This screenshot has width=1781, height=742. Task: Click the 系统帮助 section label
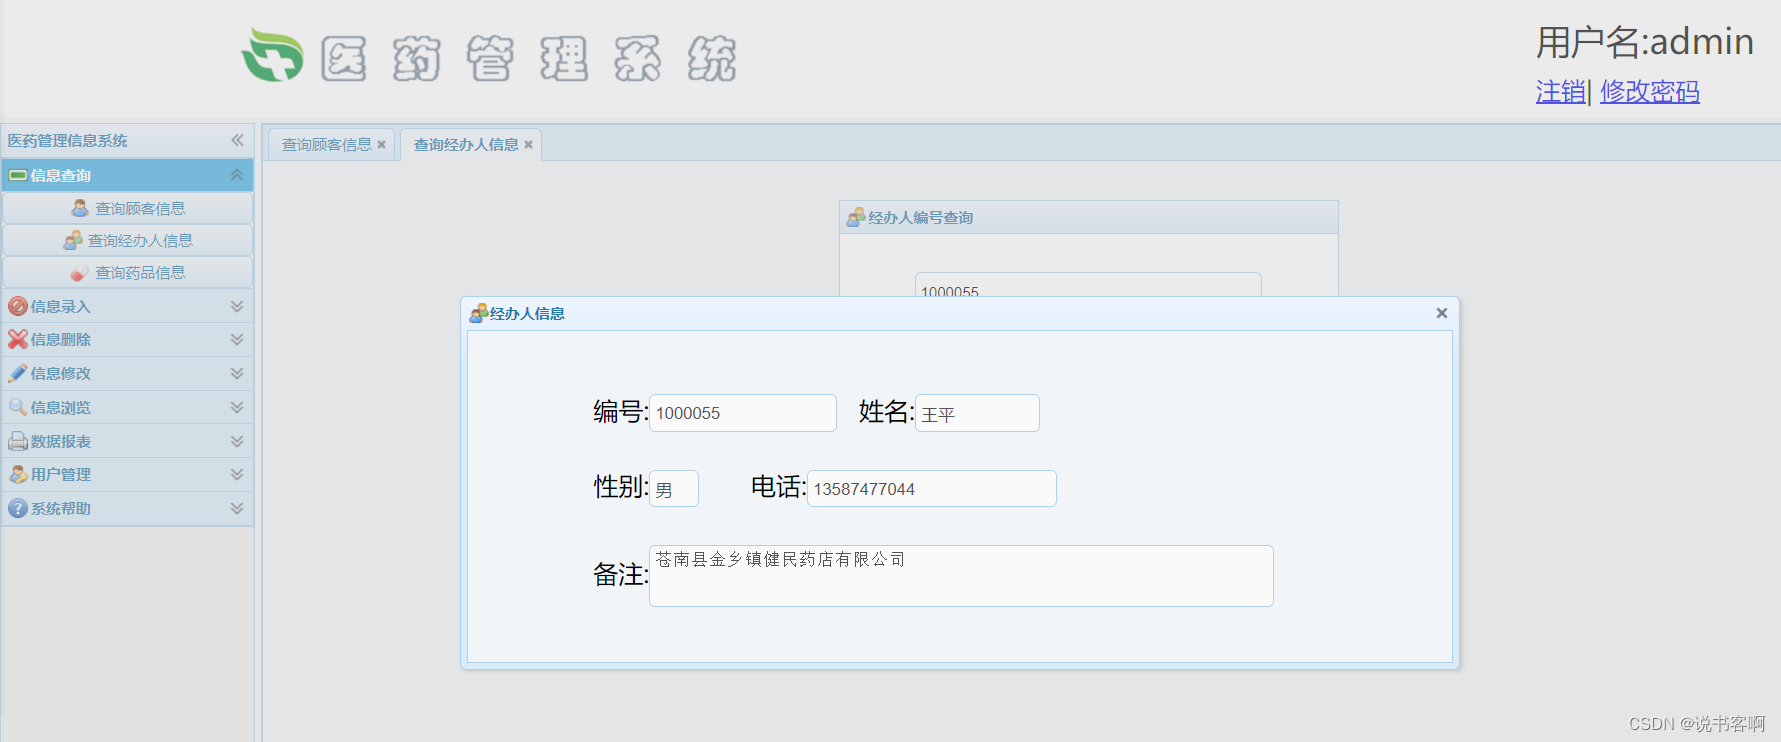pyautogui.click(x=61, y=508)
